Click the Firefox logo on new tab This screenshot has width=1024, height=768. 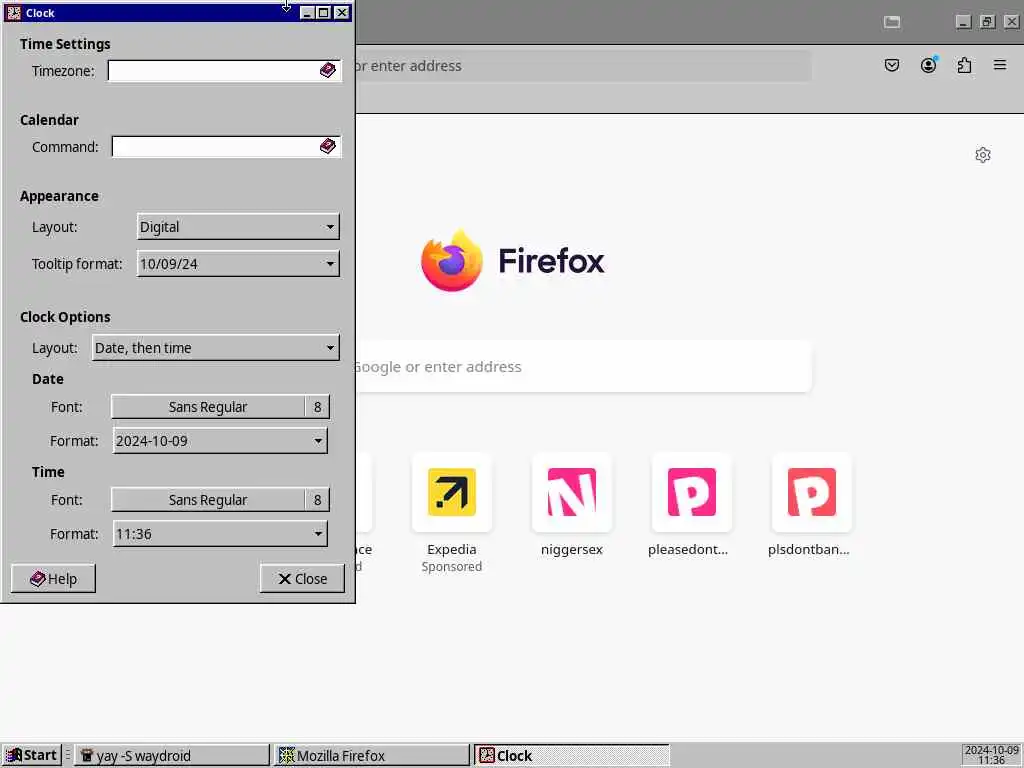pos(513,261)
